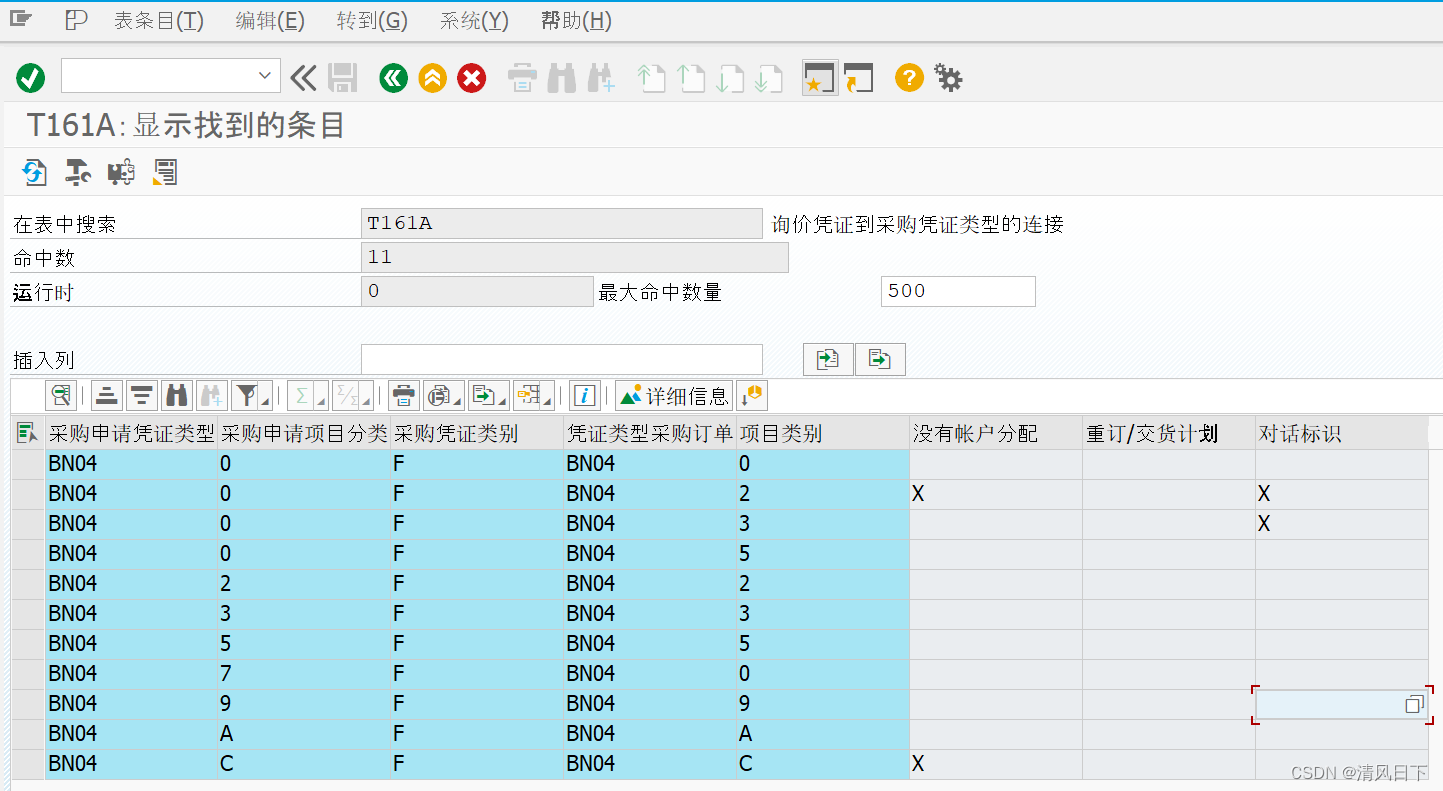Export the table data

(x=485, y=395)
